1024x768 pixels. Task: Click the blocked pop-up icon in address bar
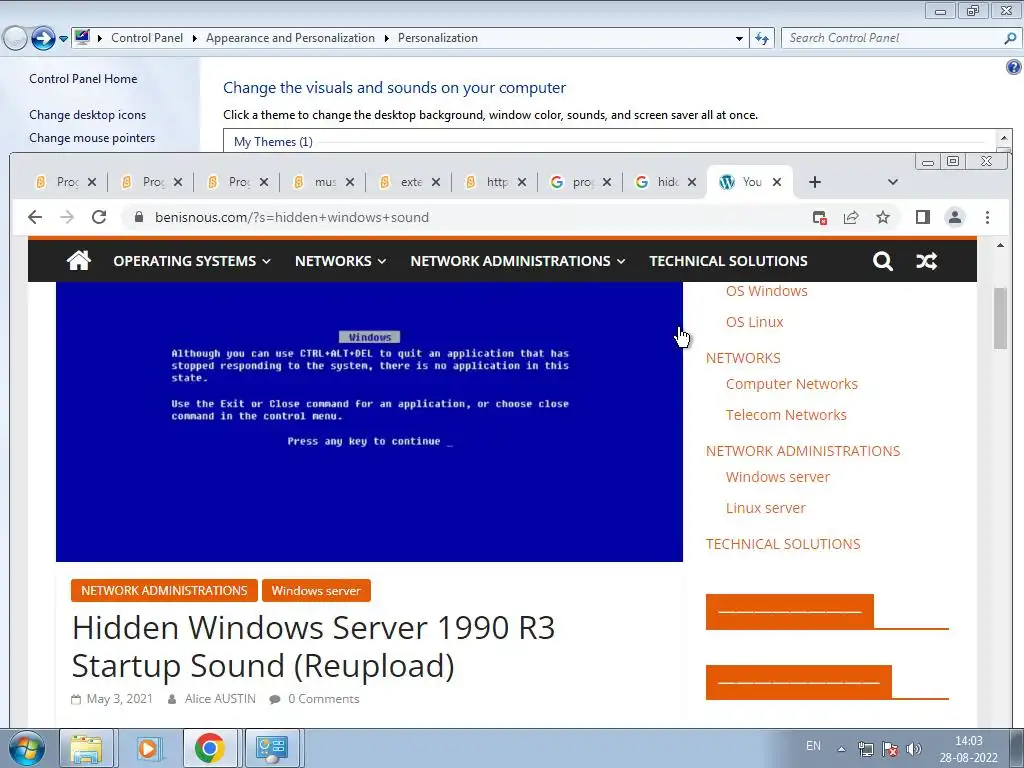click(820, 217)
